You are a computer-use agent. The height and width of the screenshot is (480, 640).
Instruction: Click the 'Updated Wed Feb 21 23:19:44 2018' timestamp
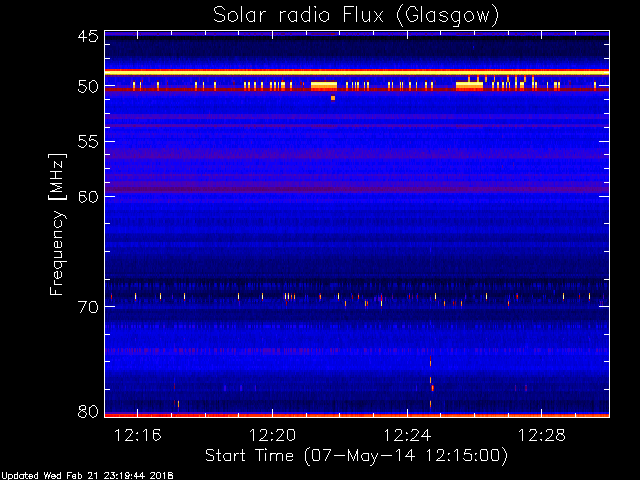(x=87, y=476)
